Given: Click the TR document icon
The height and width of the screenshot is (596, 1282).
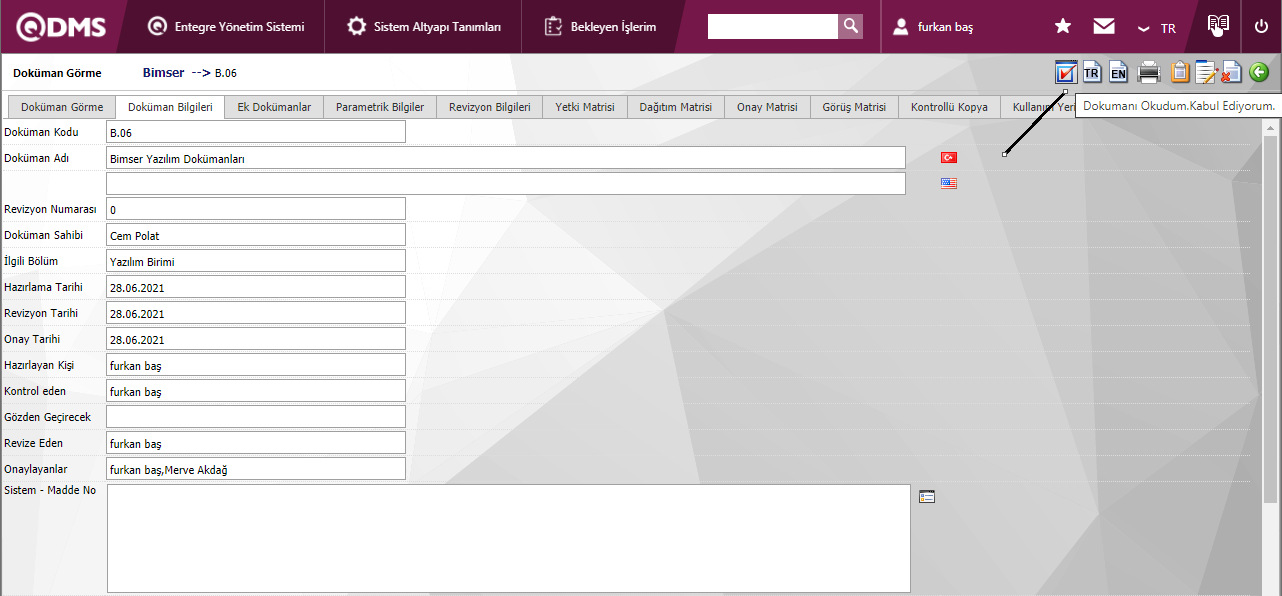Looking at the screenshot, I should (1092, 72).
